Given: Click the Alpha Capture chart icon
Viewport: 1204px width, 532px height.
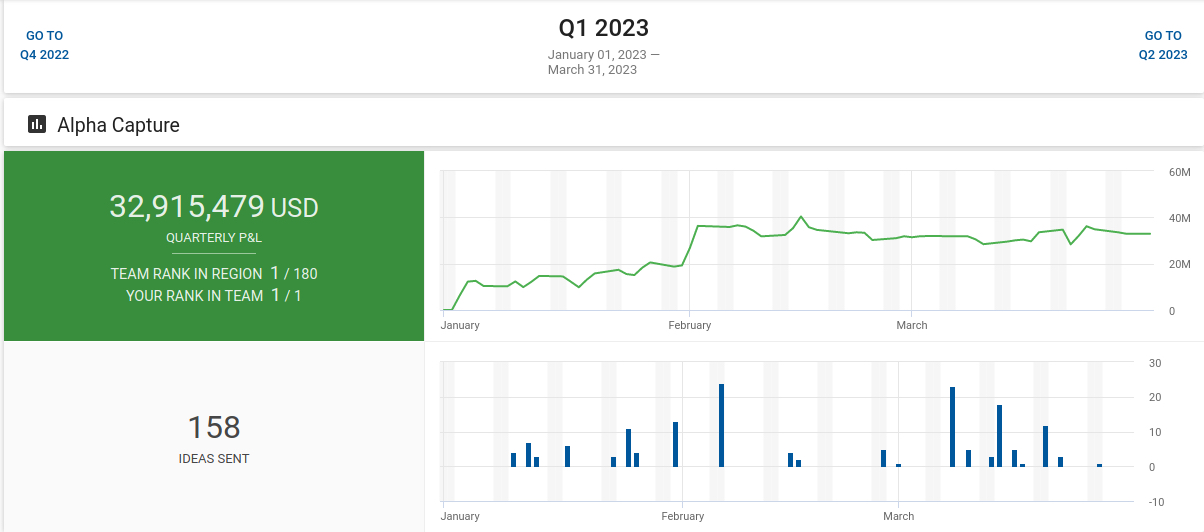Looking at the screenshot, I should point(37,125).
